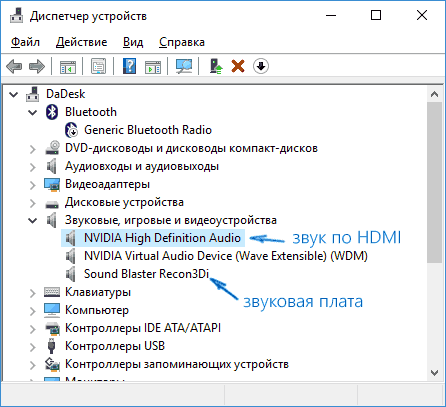Click the down-arrow disable device icon
446x407 pixels.
[x=261, y=66]
